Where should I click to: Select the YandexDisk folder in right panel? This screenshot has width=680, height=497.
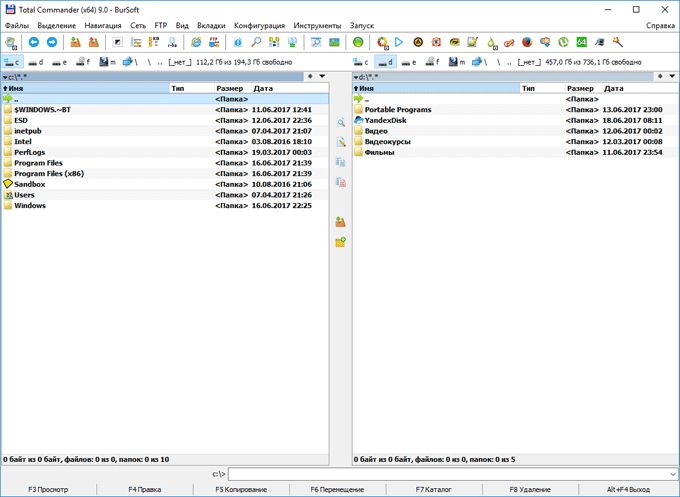[515, 120]
